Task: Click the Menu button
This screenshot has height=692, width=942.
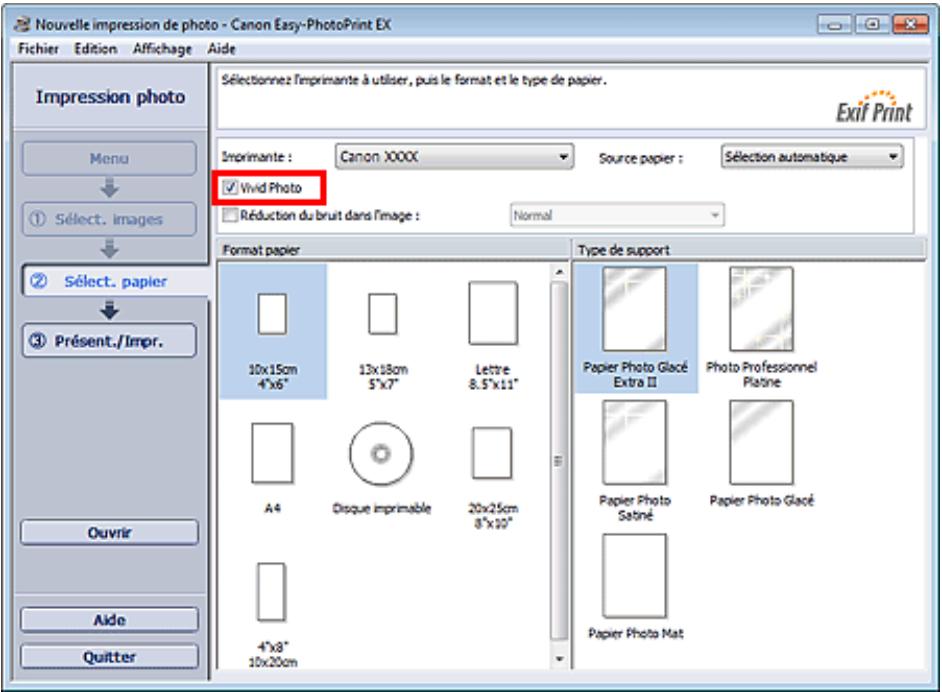Action: click(109, 159)
